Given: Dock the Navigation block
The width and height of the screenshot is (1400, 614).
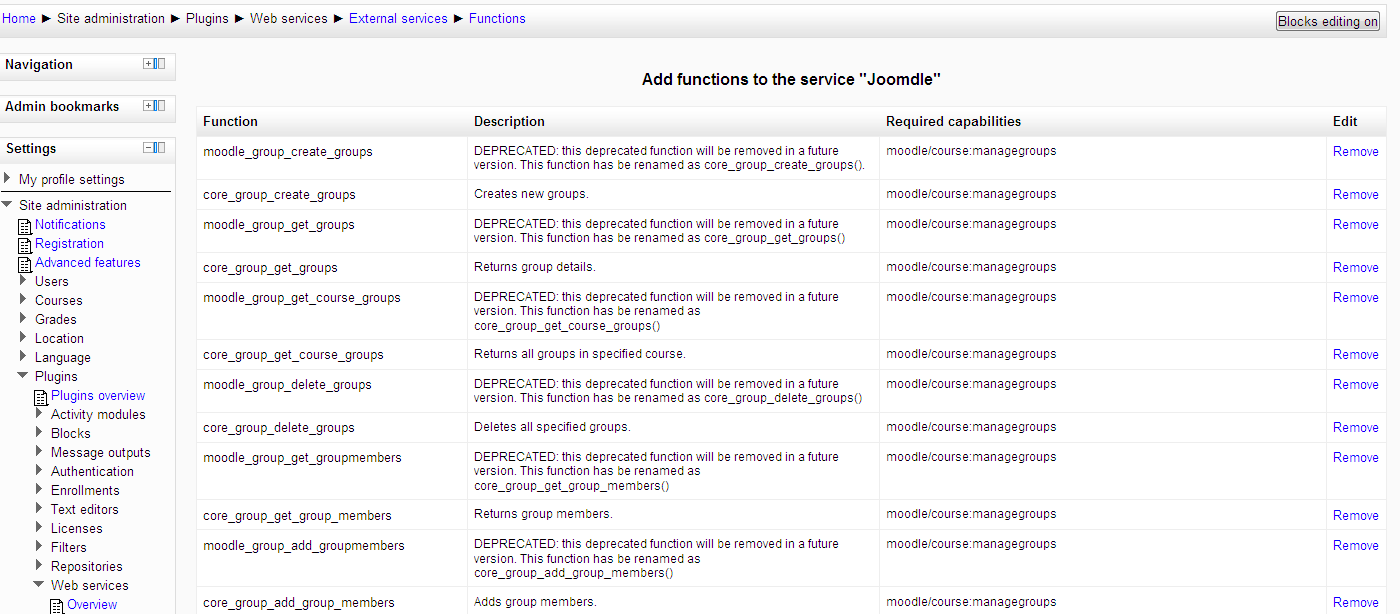Looking at the screenshot, I should [160, 63].
